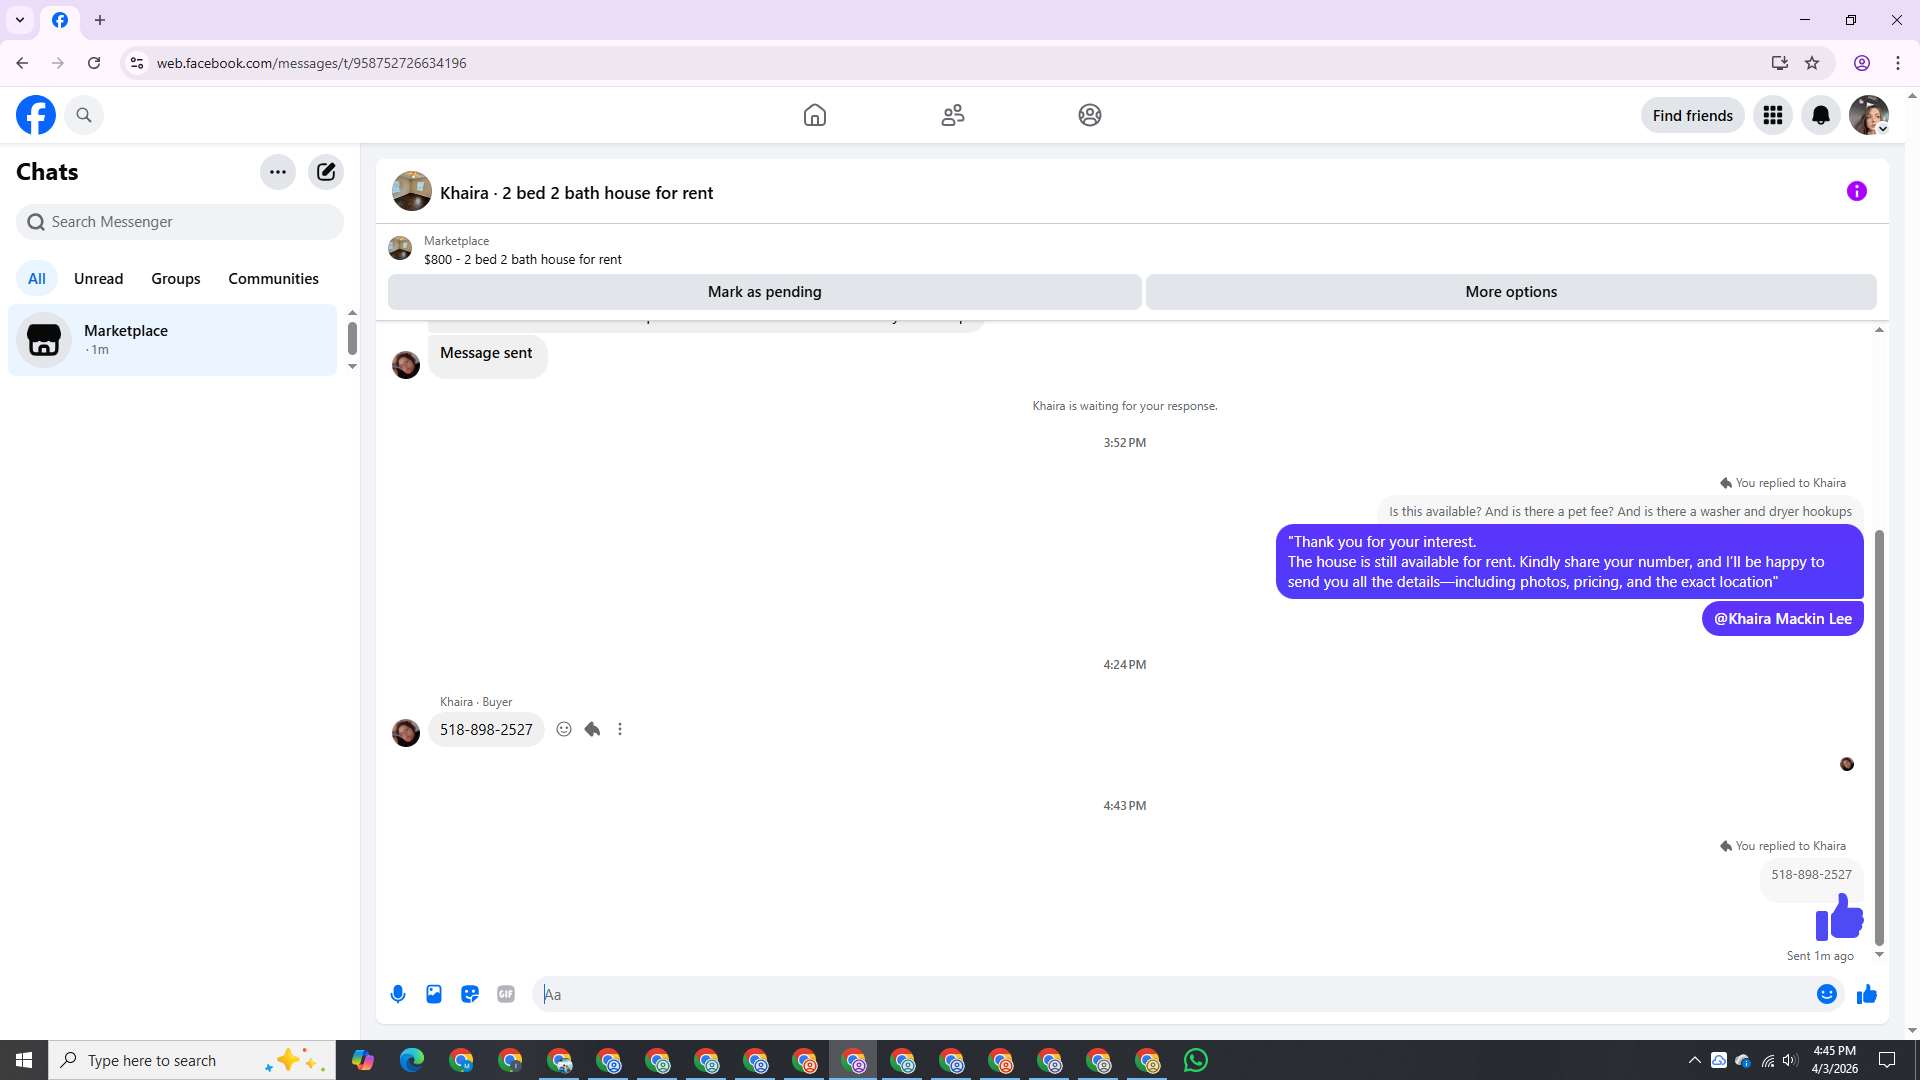
Task: Reply to Khaira's phone number message
Action: 592,729
